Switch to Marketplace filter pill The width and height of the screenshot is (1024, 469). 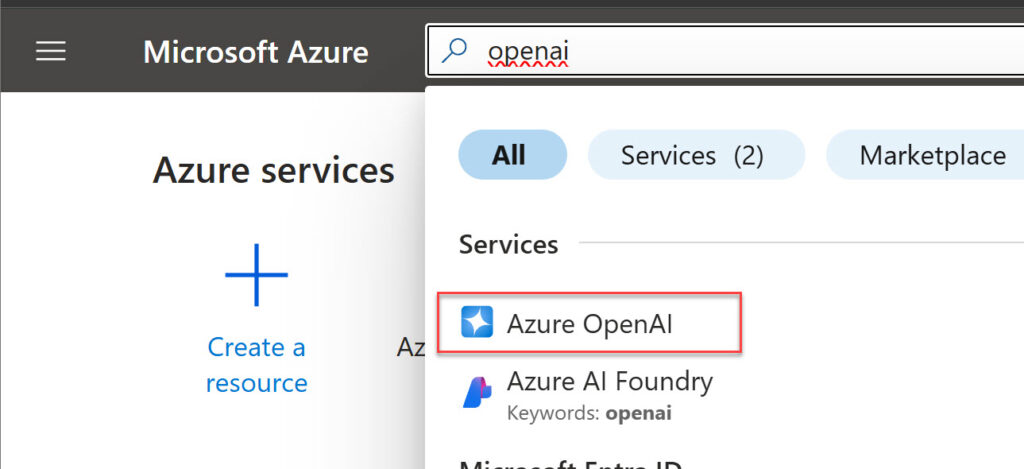point(926,155)
